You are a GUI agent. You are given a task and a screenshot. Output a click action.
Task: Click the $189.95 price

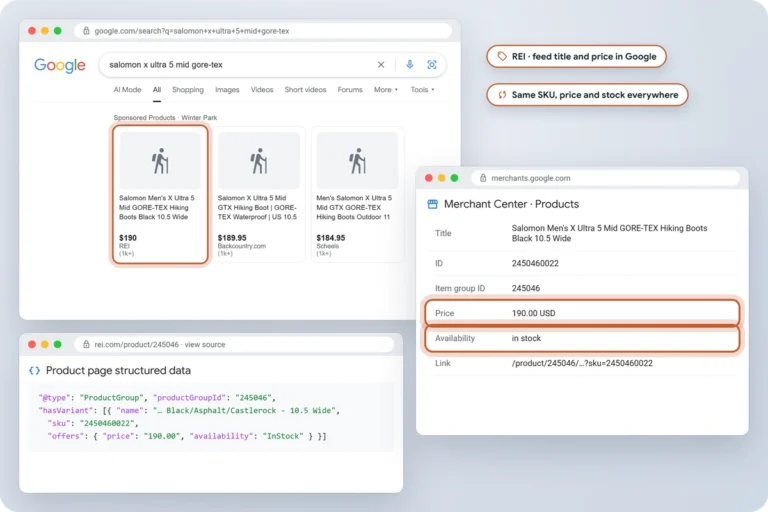232,238
